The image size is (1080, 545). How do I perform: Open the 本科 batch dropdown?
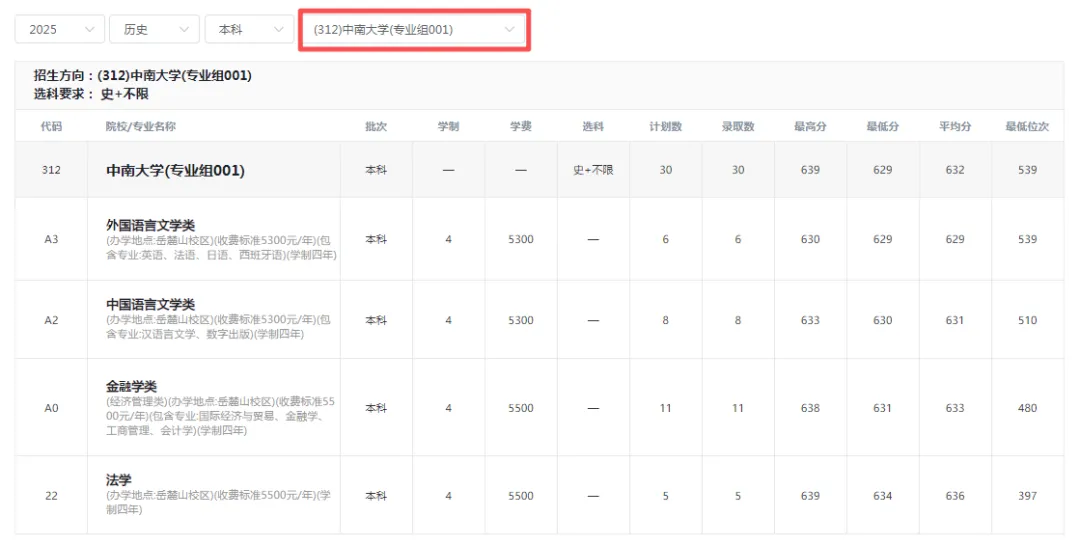coord(249,30)
